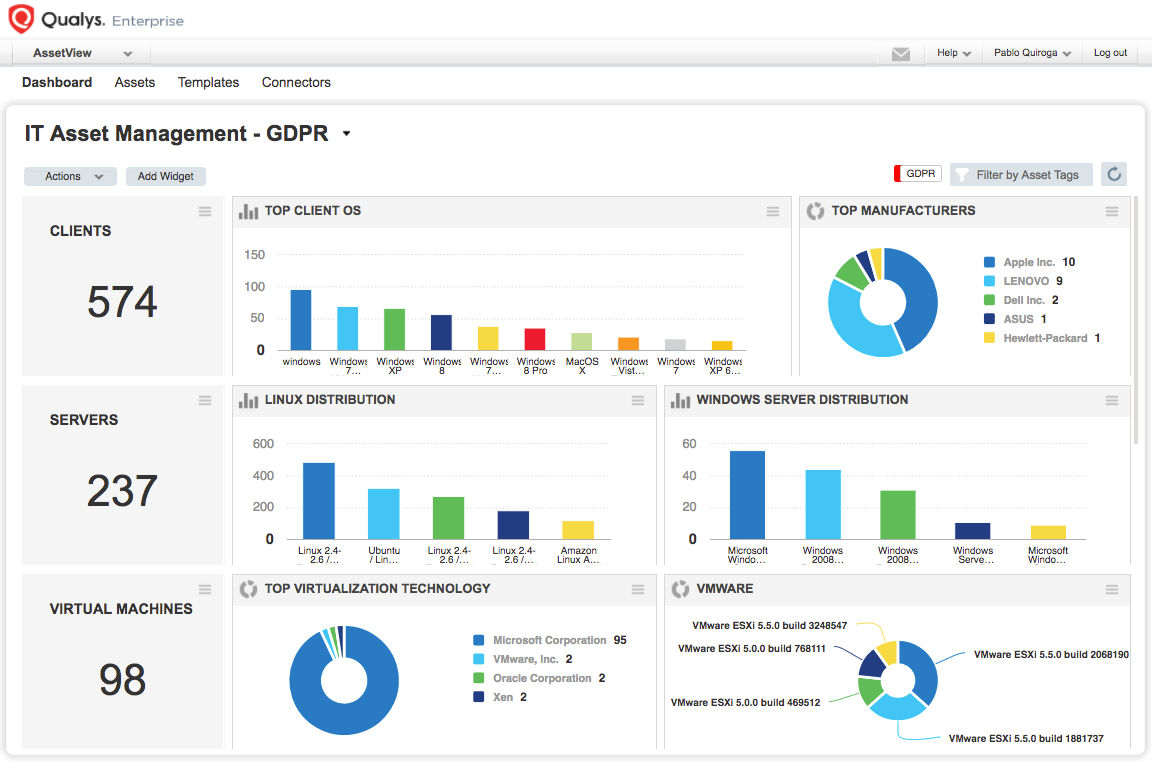Open WINDOWS SERVER DISTRIBUTION widget menu icon
Screen dimensions: 1152x762
pos(1112,400)
